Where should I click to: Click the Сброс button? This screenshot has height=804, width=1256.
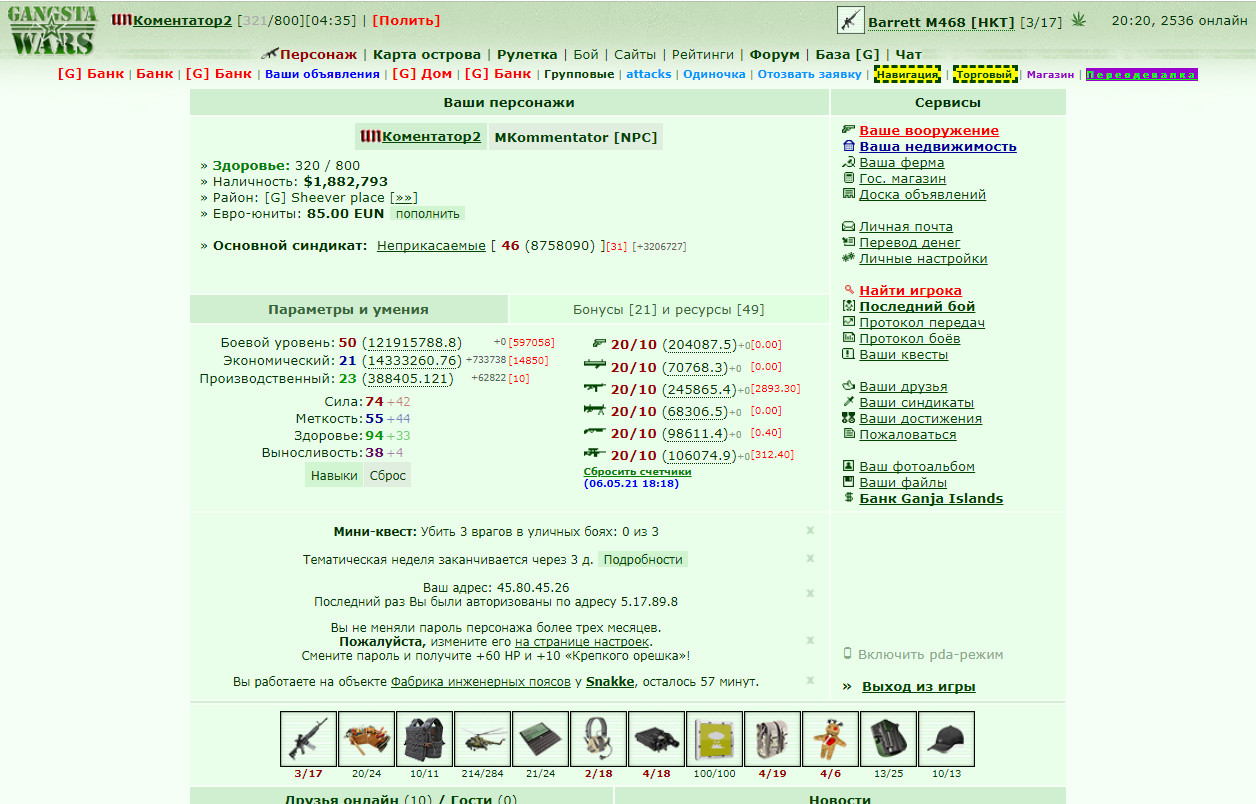388,476
